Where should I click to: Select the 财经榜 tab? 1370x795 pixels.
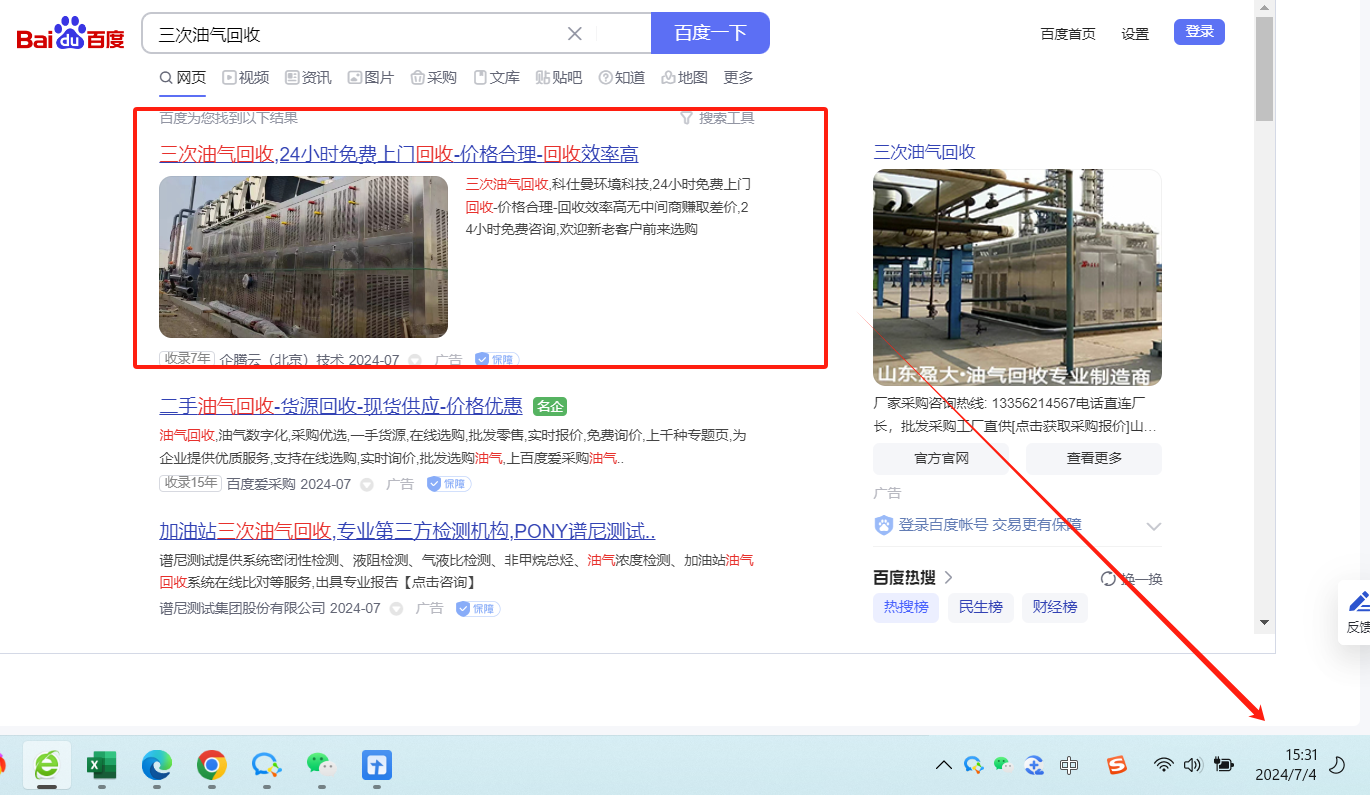(x=1055, y=607)
